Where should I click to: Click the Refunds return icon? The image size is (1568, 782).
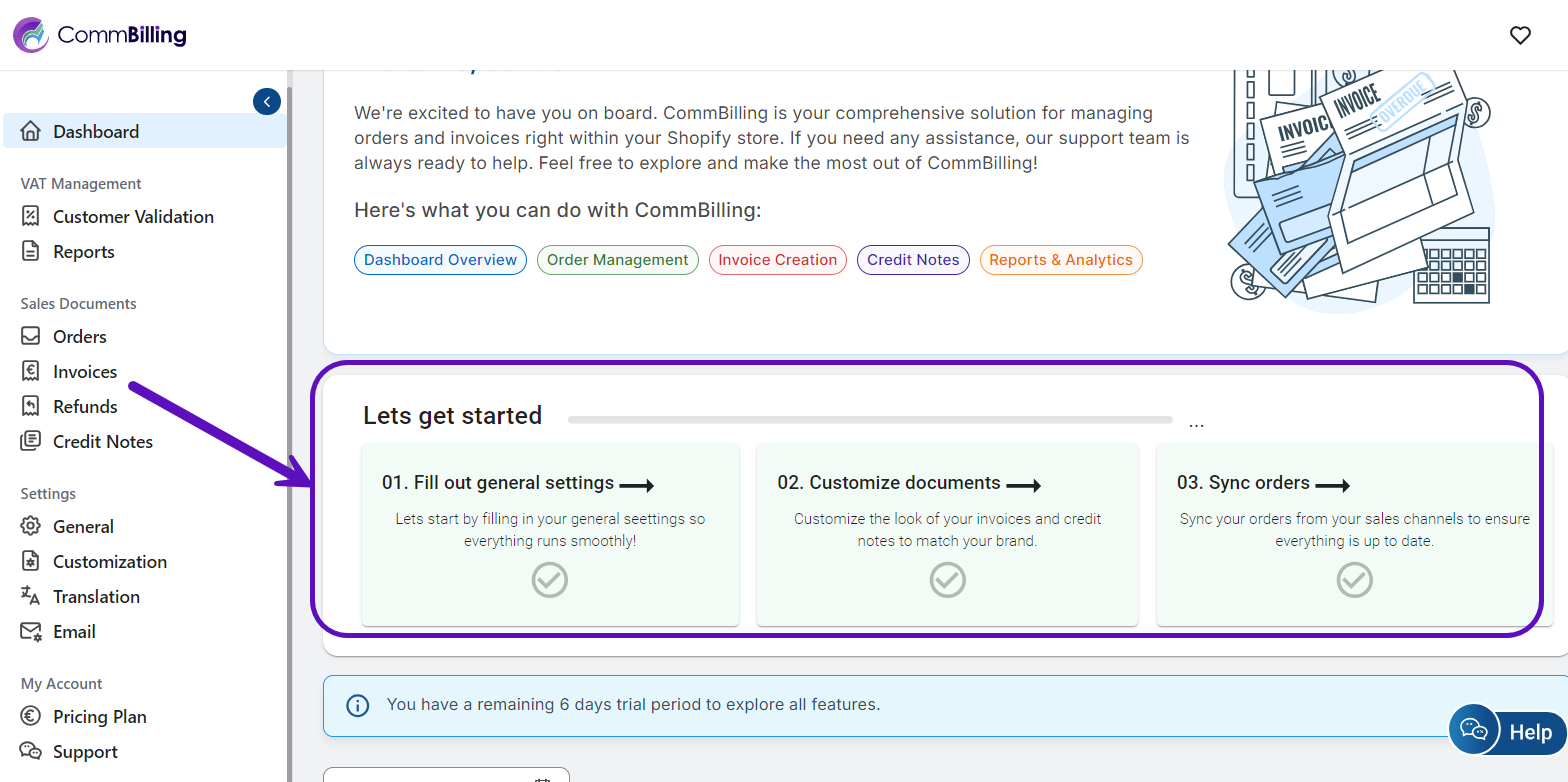[x=31, y=406]
